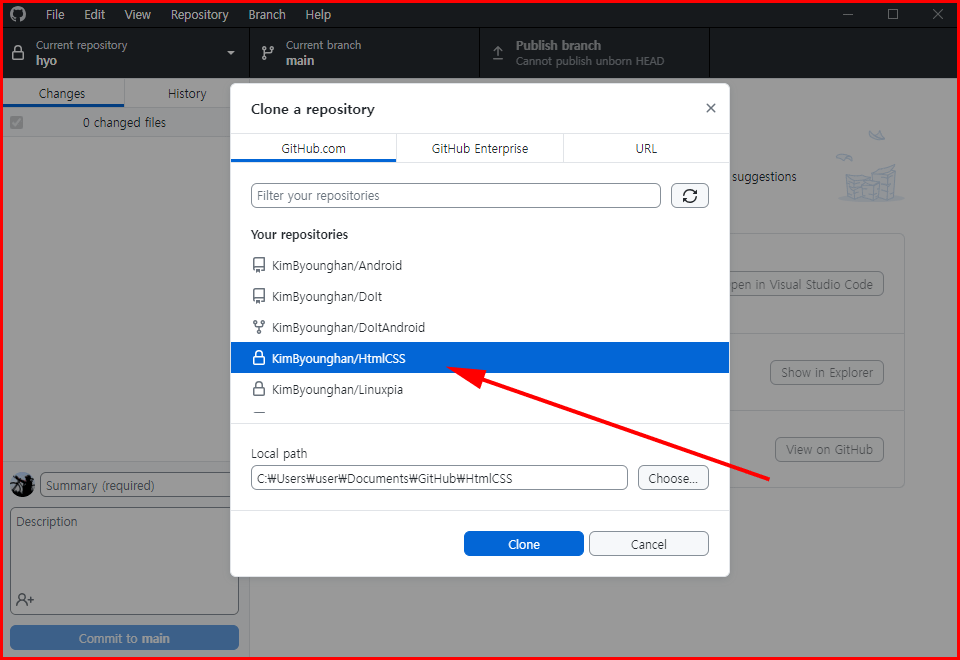Click the user avatar next to Summary
The image size is (960, 660).
[x=23, y=485]
